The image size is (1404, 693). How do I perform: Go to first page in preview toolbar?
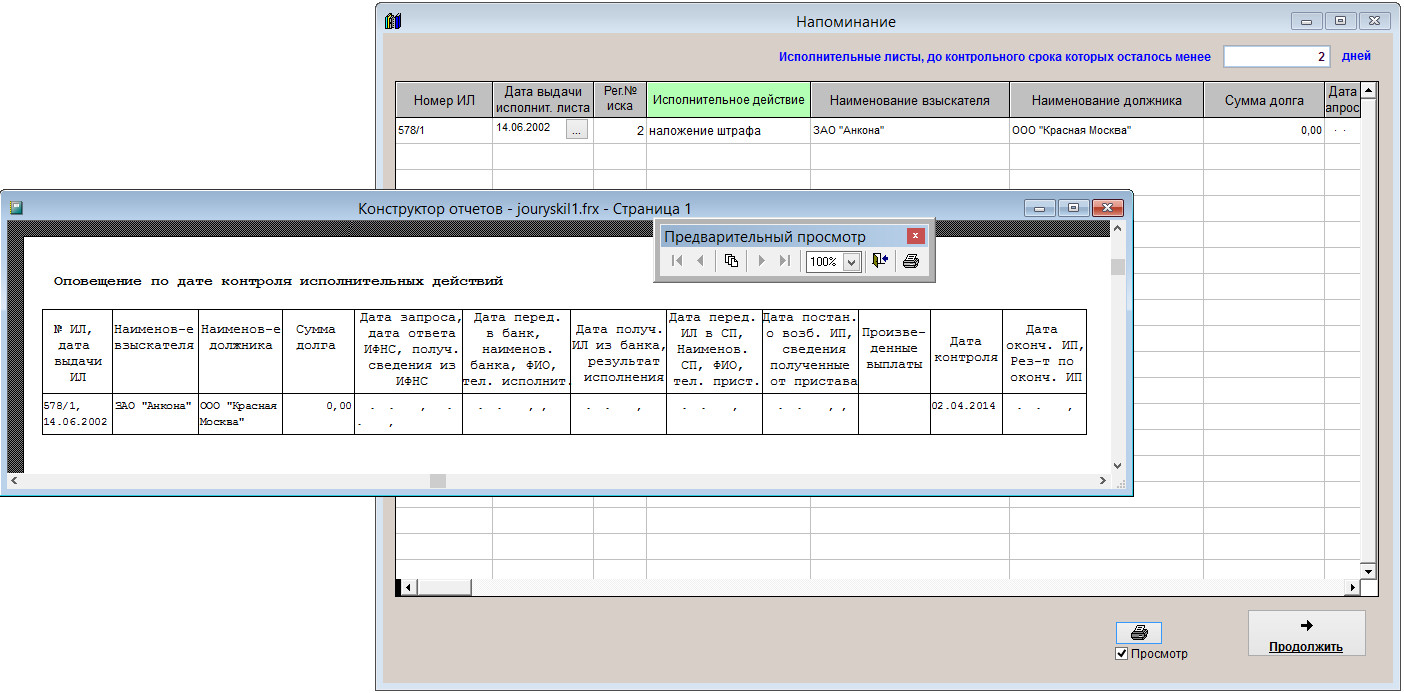click(x=677, y=261)
